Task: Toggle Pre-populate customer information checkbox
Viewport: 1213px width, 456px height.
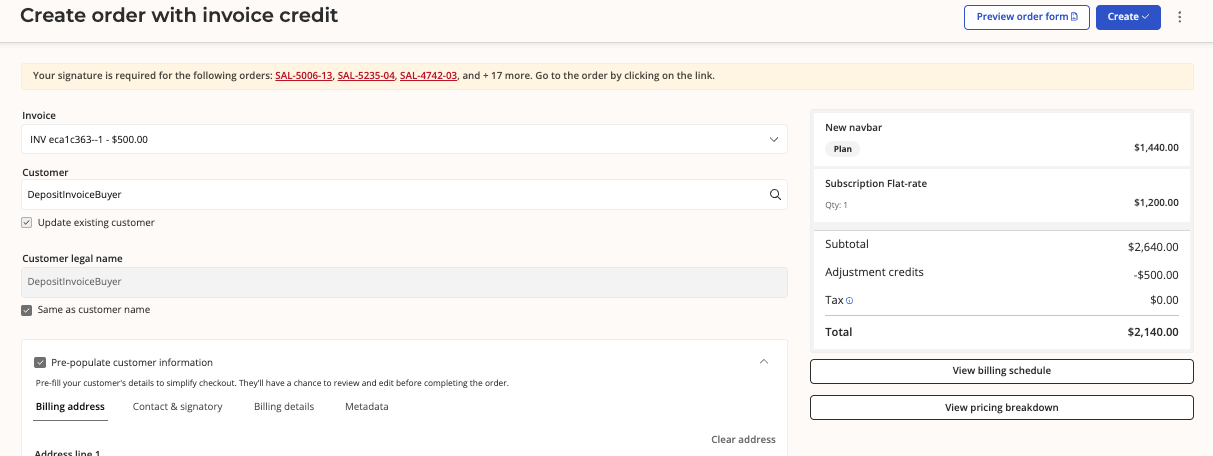Action: pos(40,362)
